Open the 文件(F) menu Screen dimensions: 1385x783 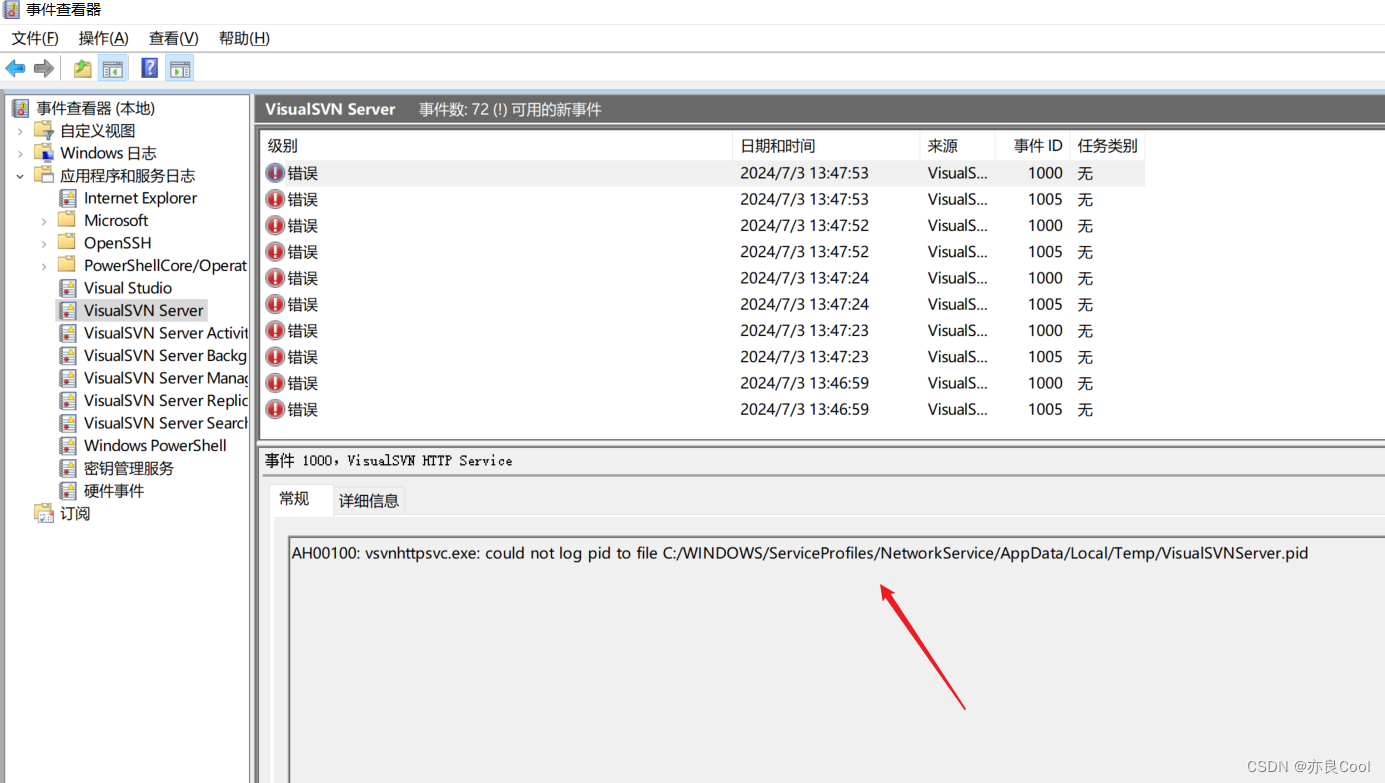35,38
